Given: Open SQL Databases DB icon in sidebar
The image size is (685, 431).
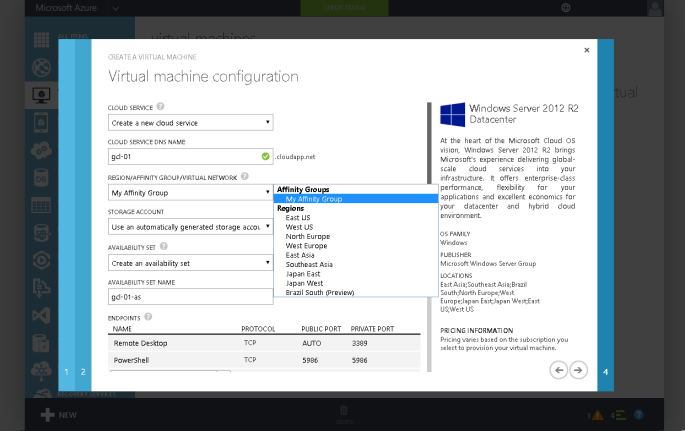Looking at the screenshot, I should (42, 178).
